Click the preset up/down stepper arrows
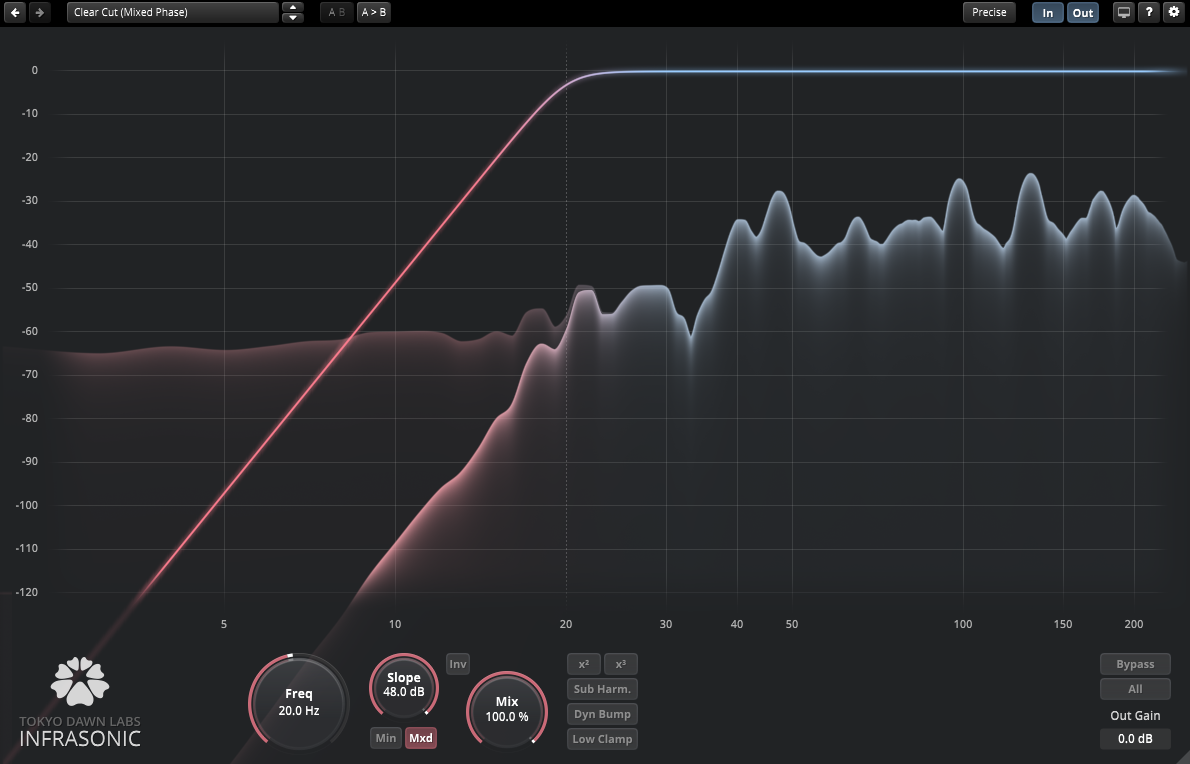Viewport: 1190px width, 764px height. (293, 12)
